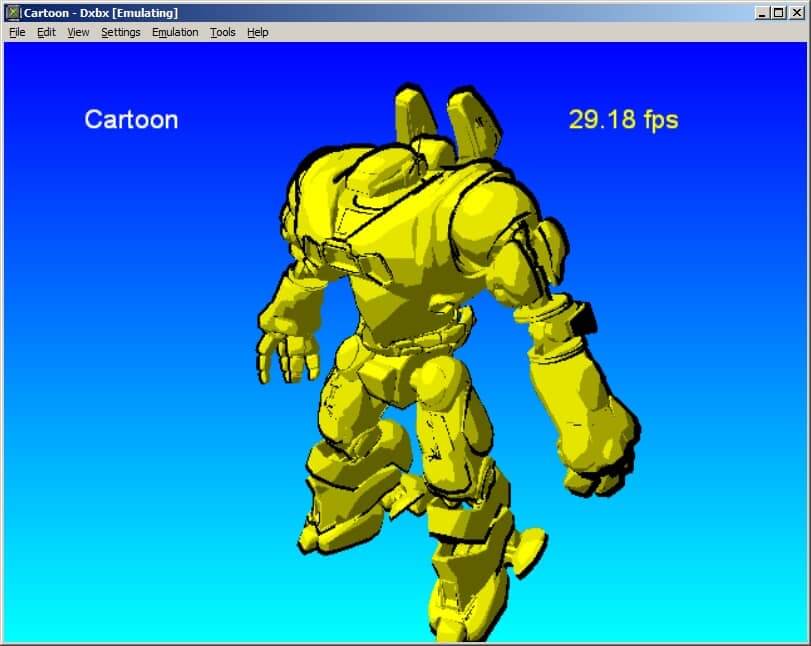Minimize the Dxbx window

pos(762,13)
